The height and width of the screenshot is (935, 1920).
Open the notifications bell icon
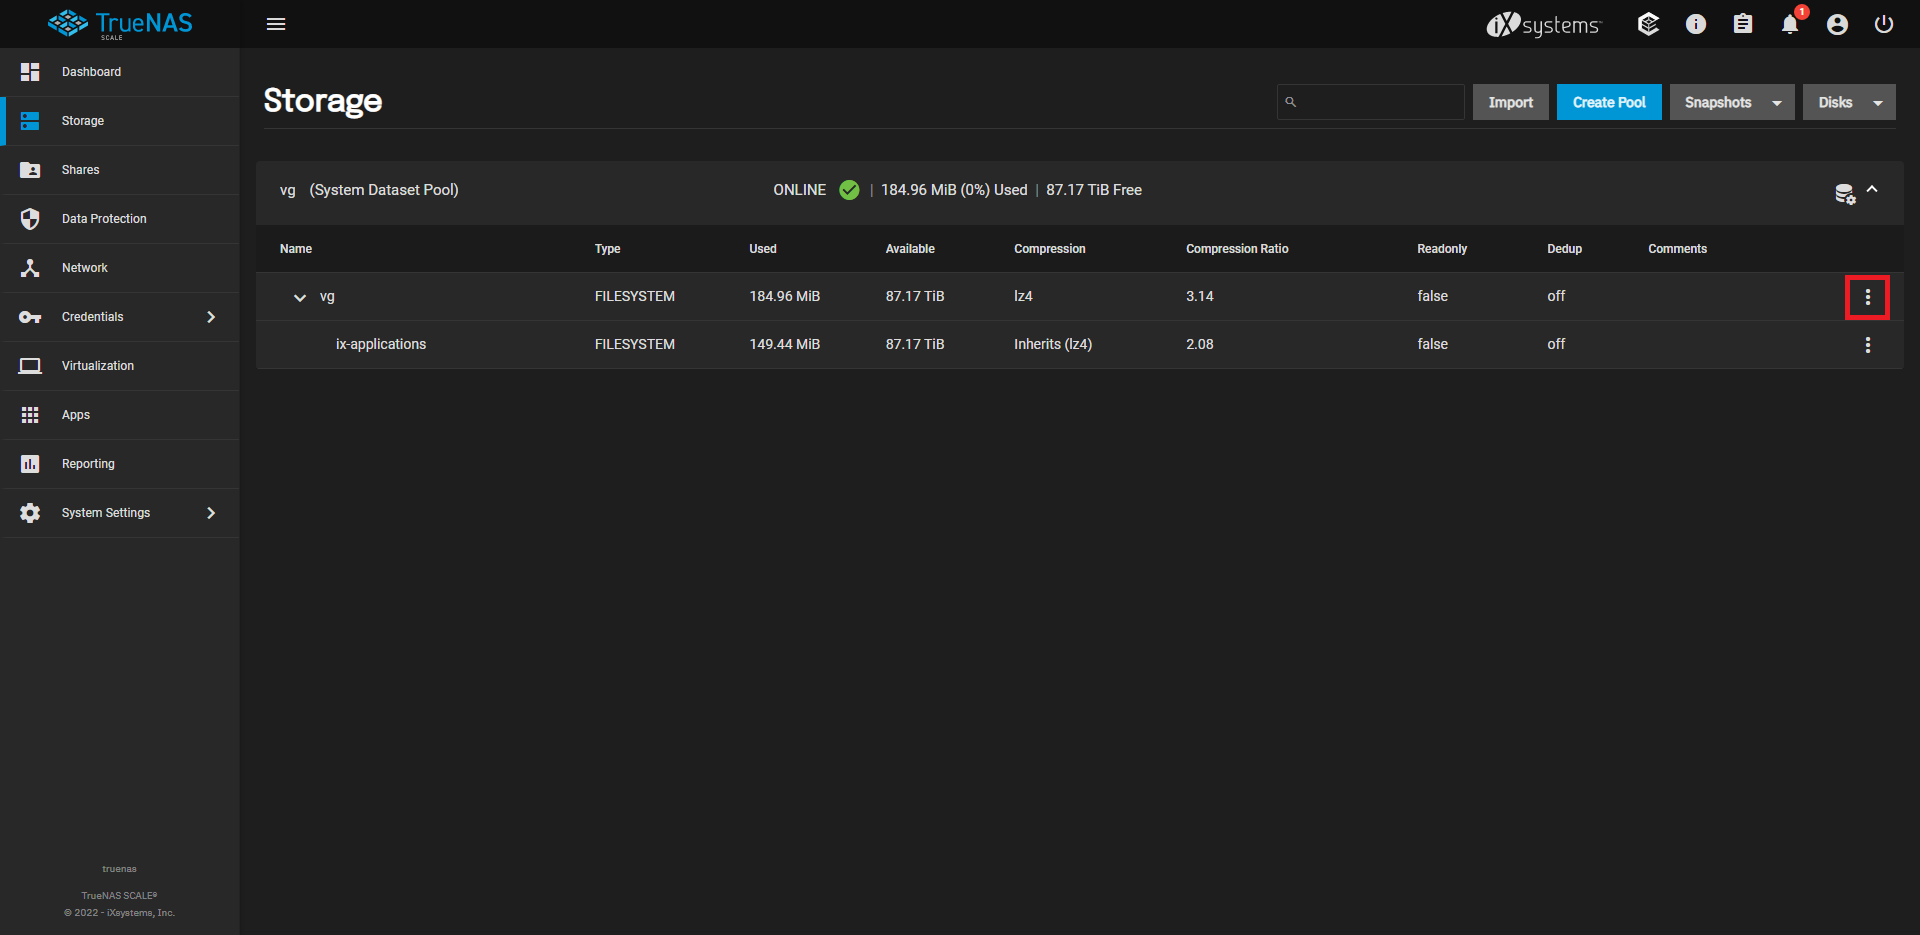pos(1790,25)
